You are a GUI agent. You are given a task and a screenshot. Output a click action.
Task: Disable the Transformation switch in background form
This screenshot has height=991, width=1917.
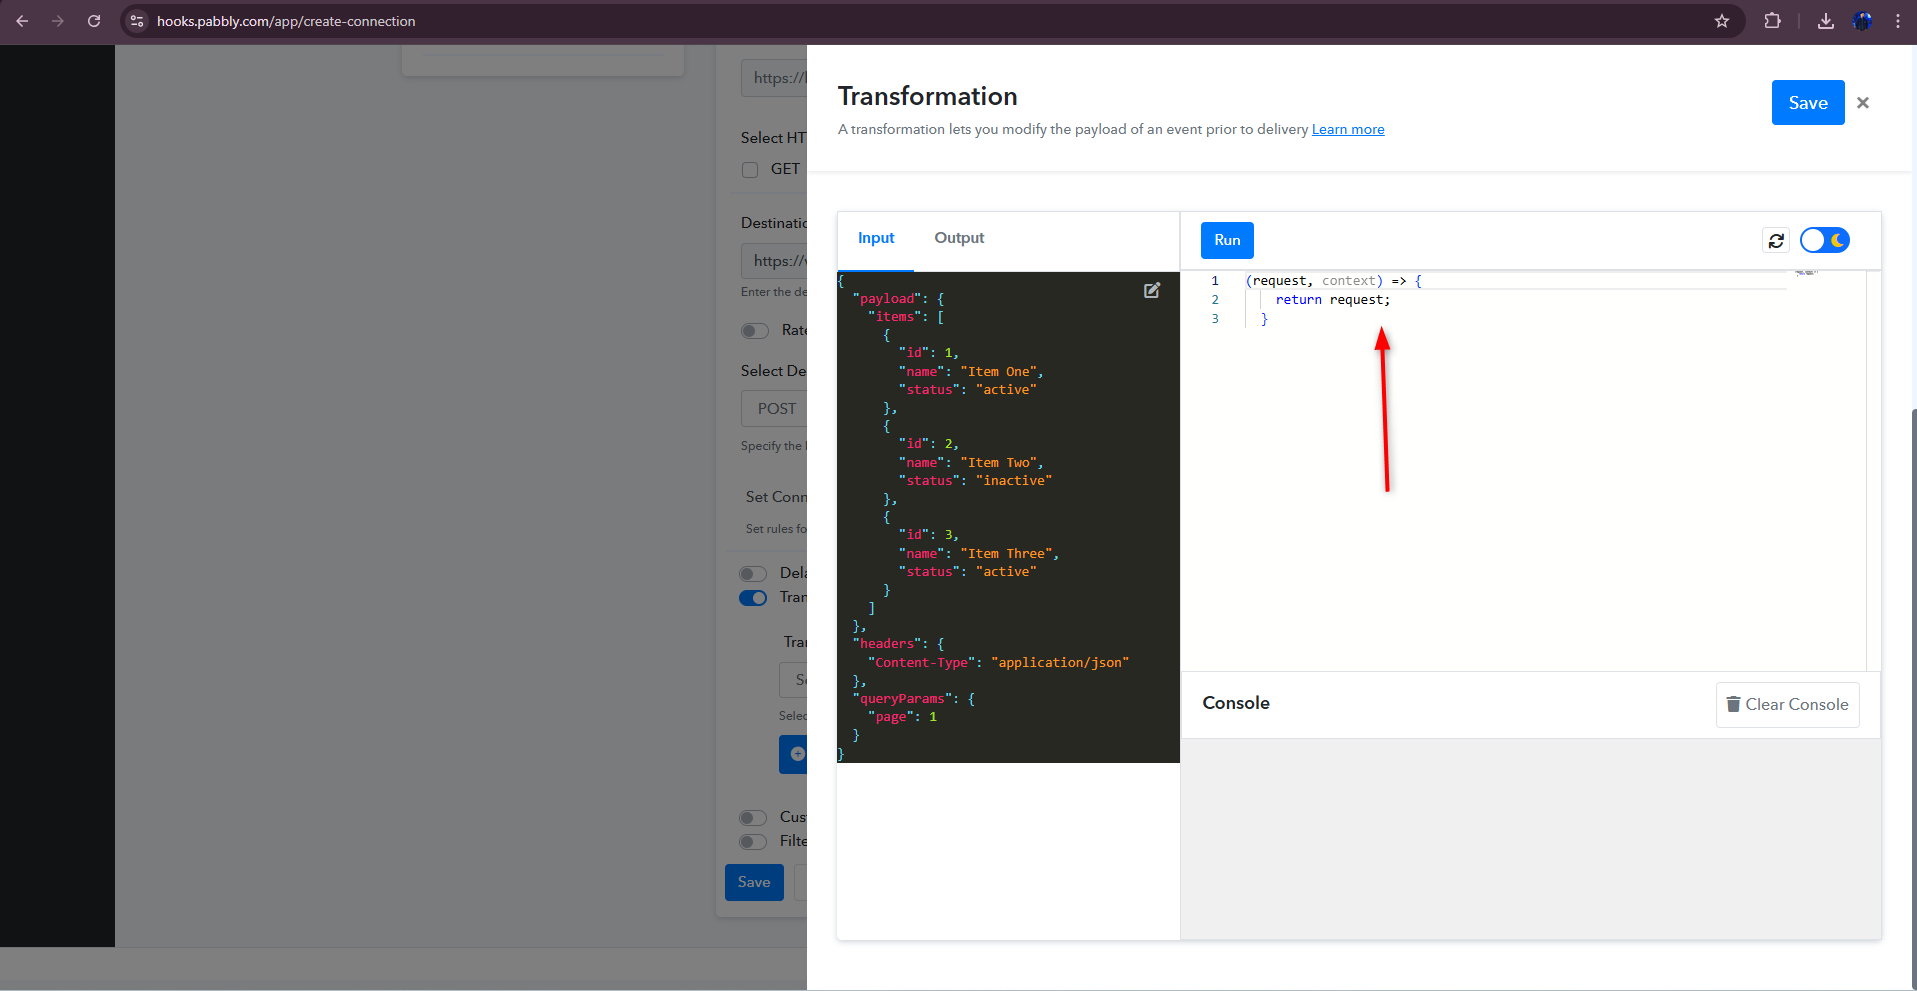pyautogui.click(x=753, y=598)
